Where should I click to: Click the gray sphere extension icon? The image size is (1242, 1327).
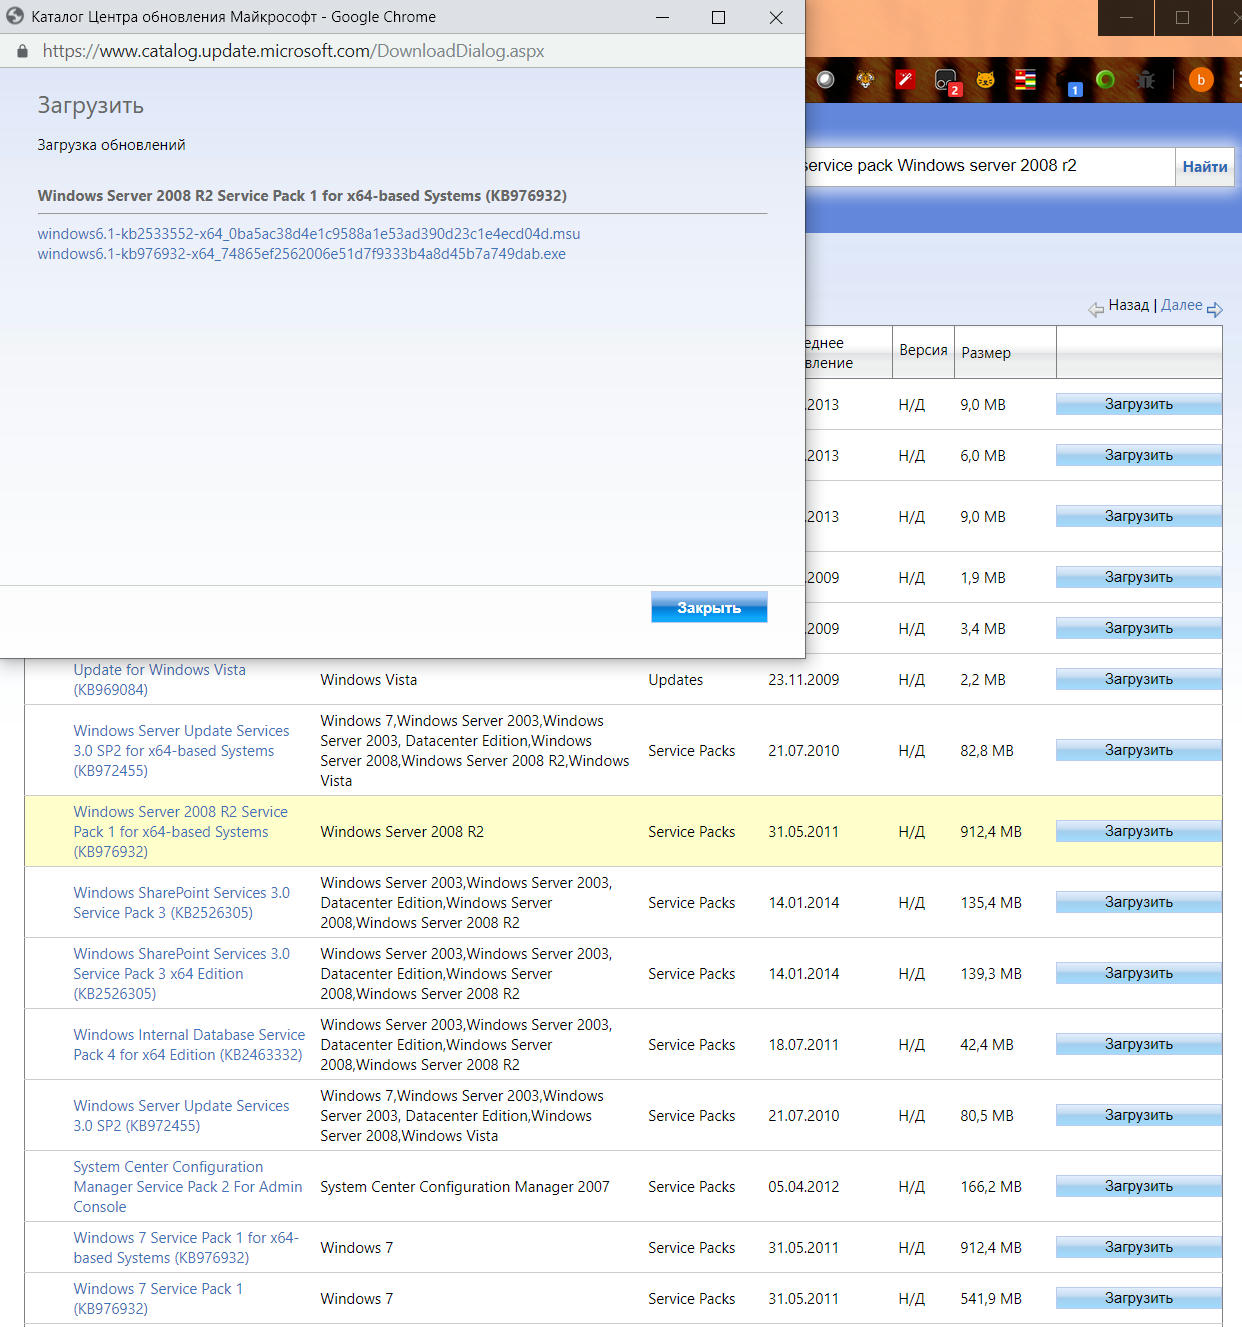coord(825,80)
